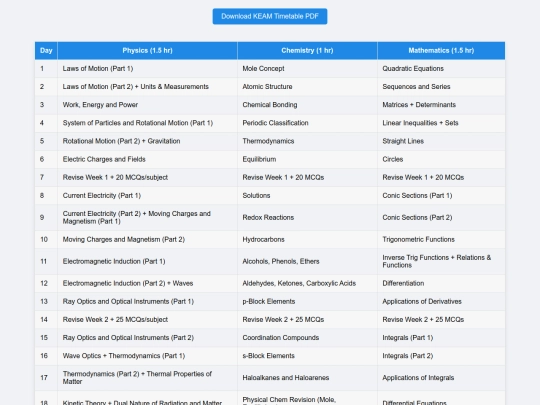Select 'Revise Week 2 + 25 MCQs/subject'
Viewport: 540px width, 405px height.
point(147,320)
